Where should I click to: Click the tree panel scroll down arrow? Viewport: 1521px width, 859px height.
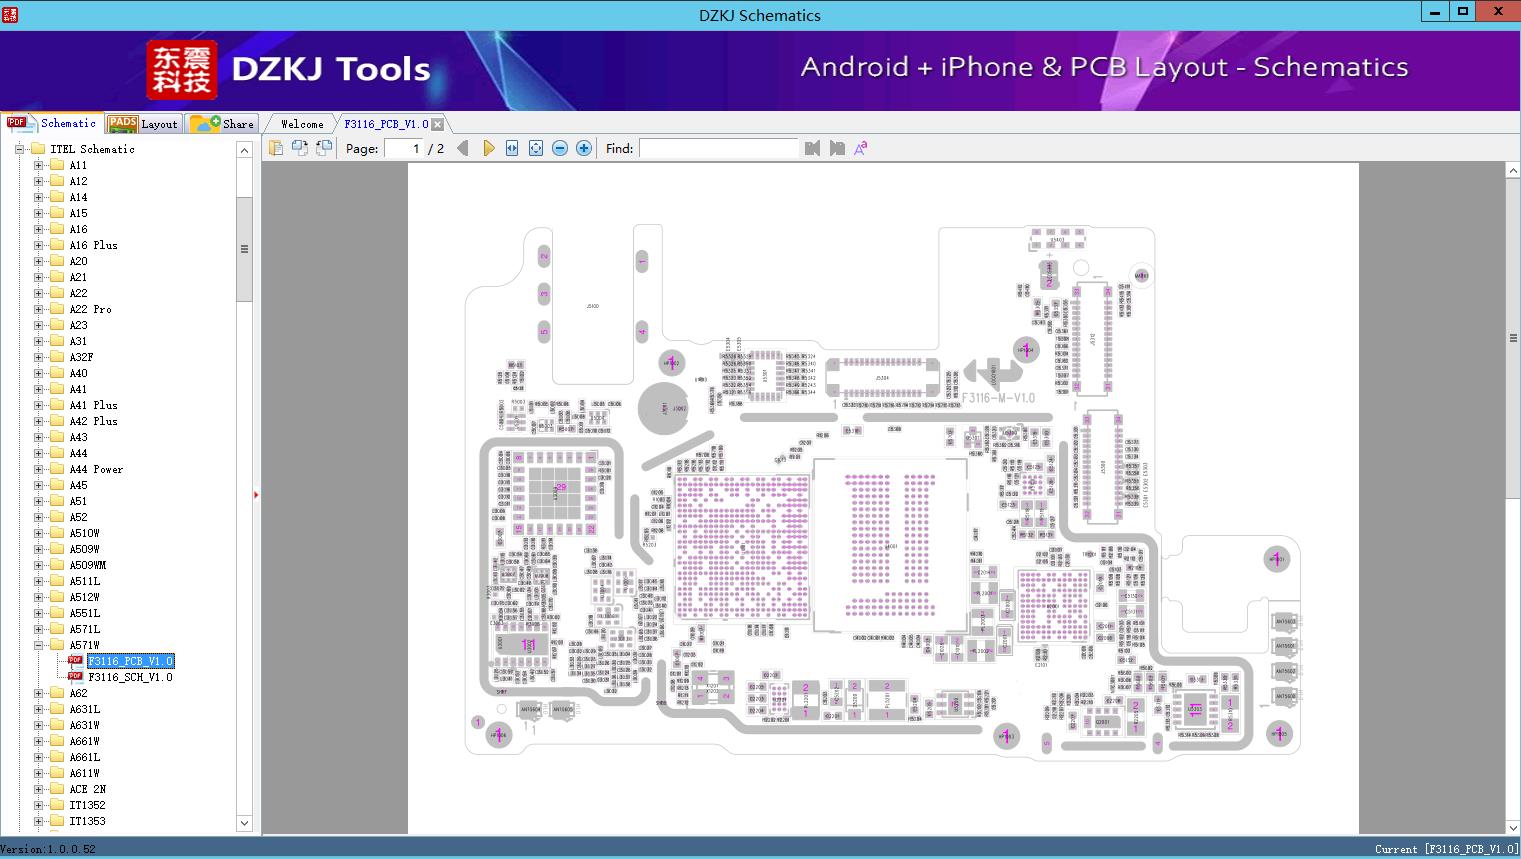[244, 823]
